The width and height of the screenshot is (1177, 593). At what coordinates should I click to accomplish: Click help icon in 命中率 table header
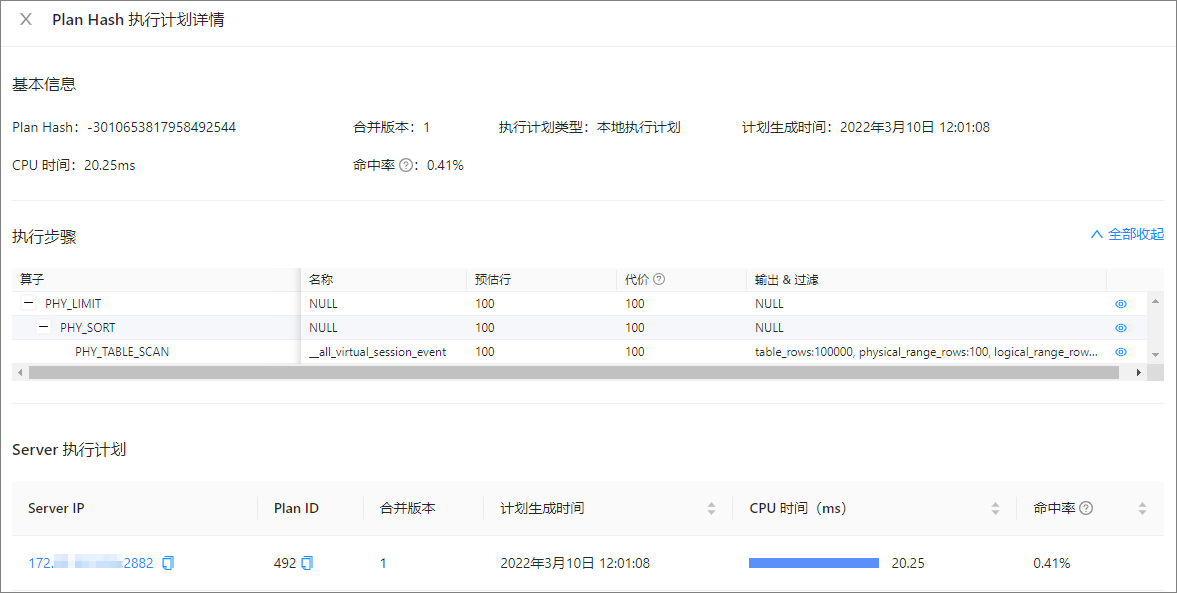tap(1085, 508)
